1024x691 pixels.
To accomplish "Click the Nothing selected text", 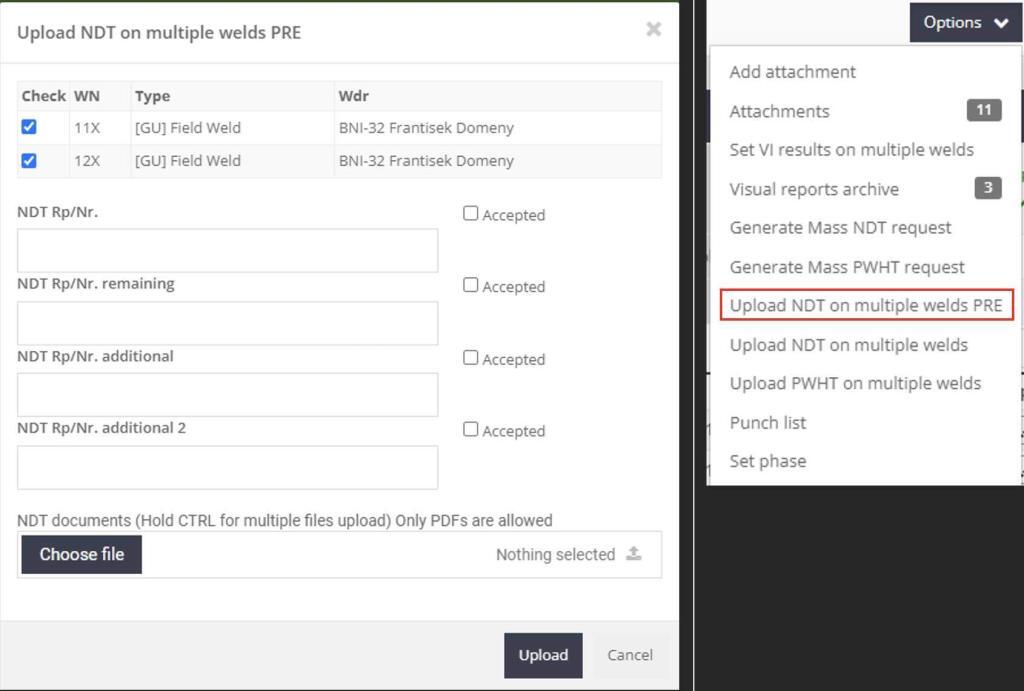I will (x=555, y=554).
